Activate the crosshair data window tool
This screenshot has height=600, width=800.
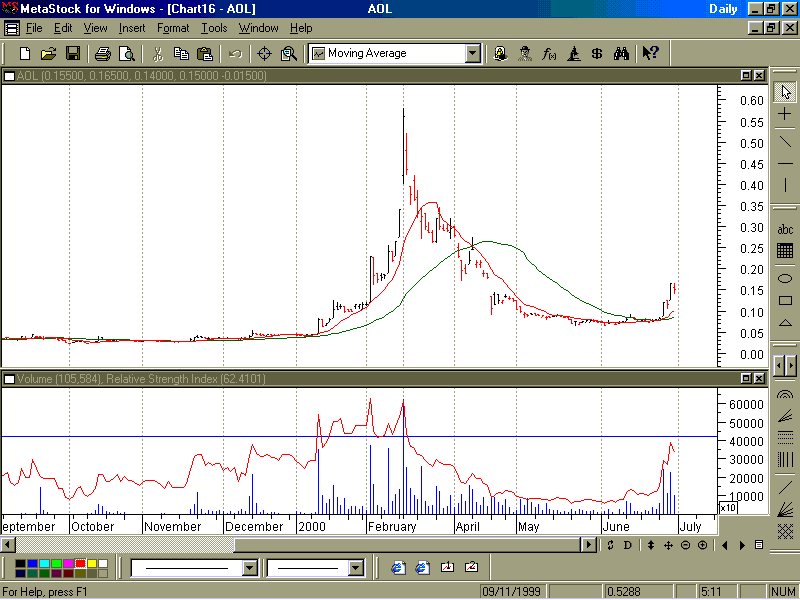264,54
